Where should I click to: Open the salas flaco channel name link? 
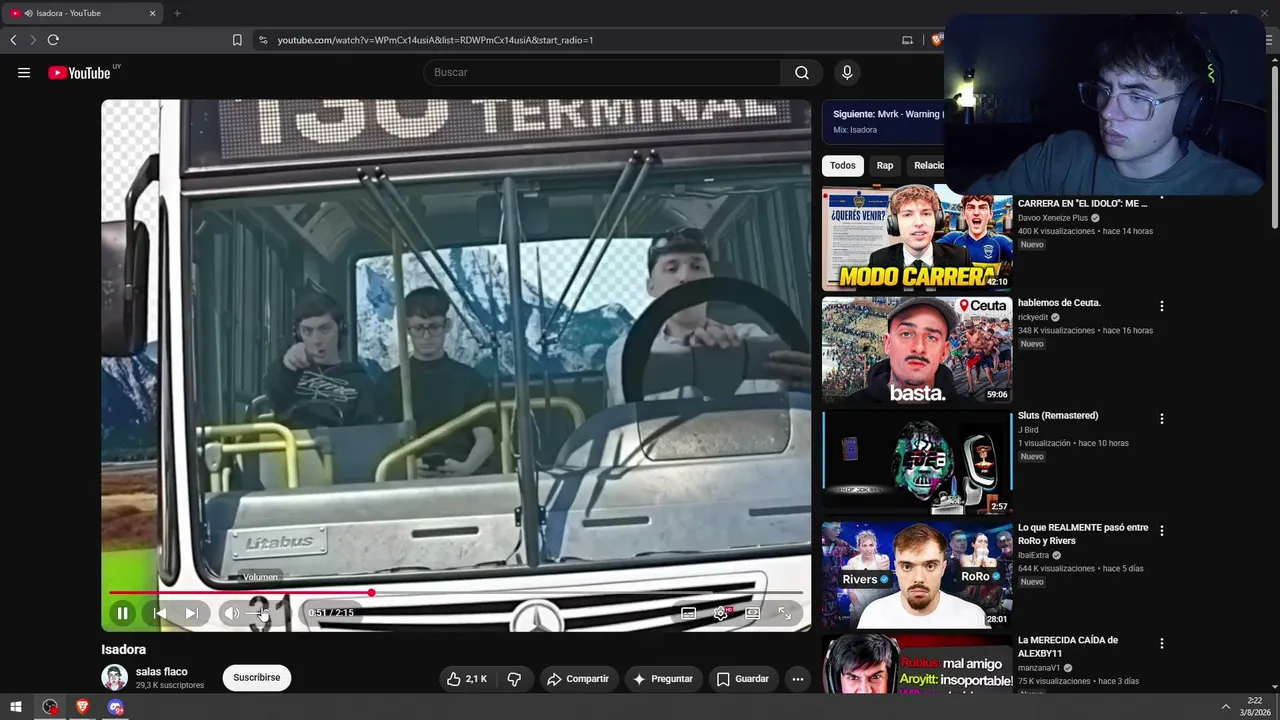162,672
